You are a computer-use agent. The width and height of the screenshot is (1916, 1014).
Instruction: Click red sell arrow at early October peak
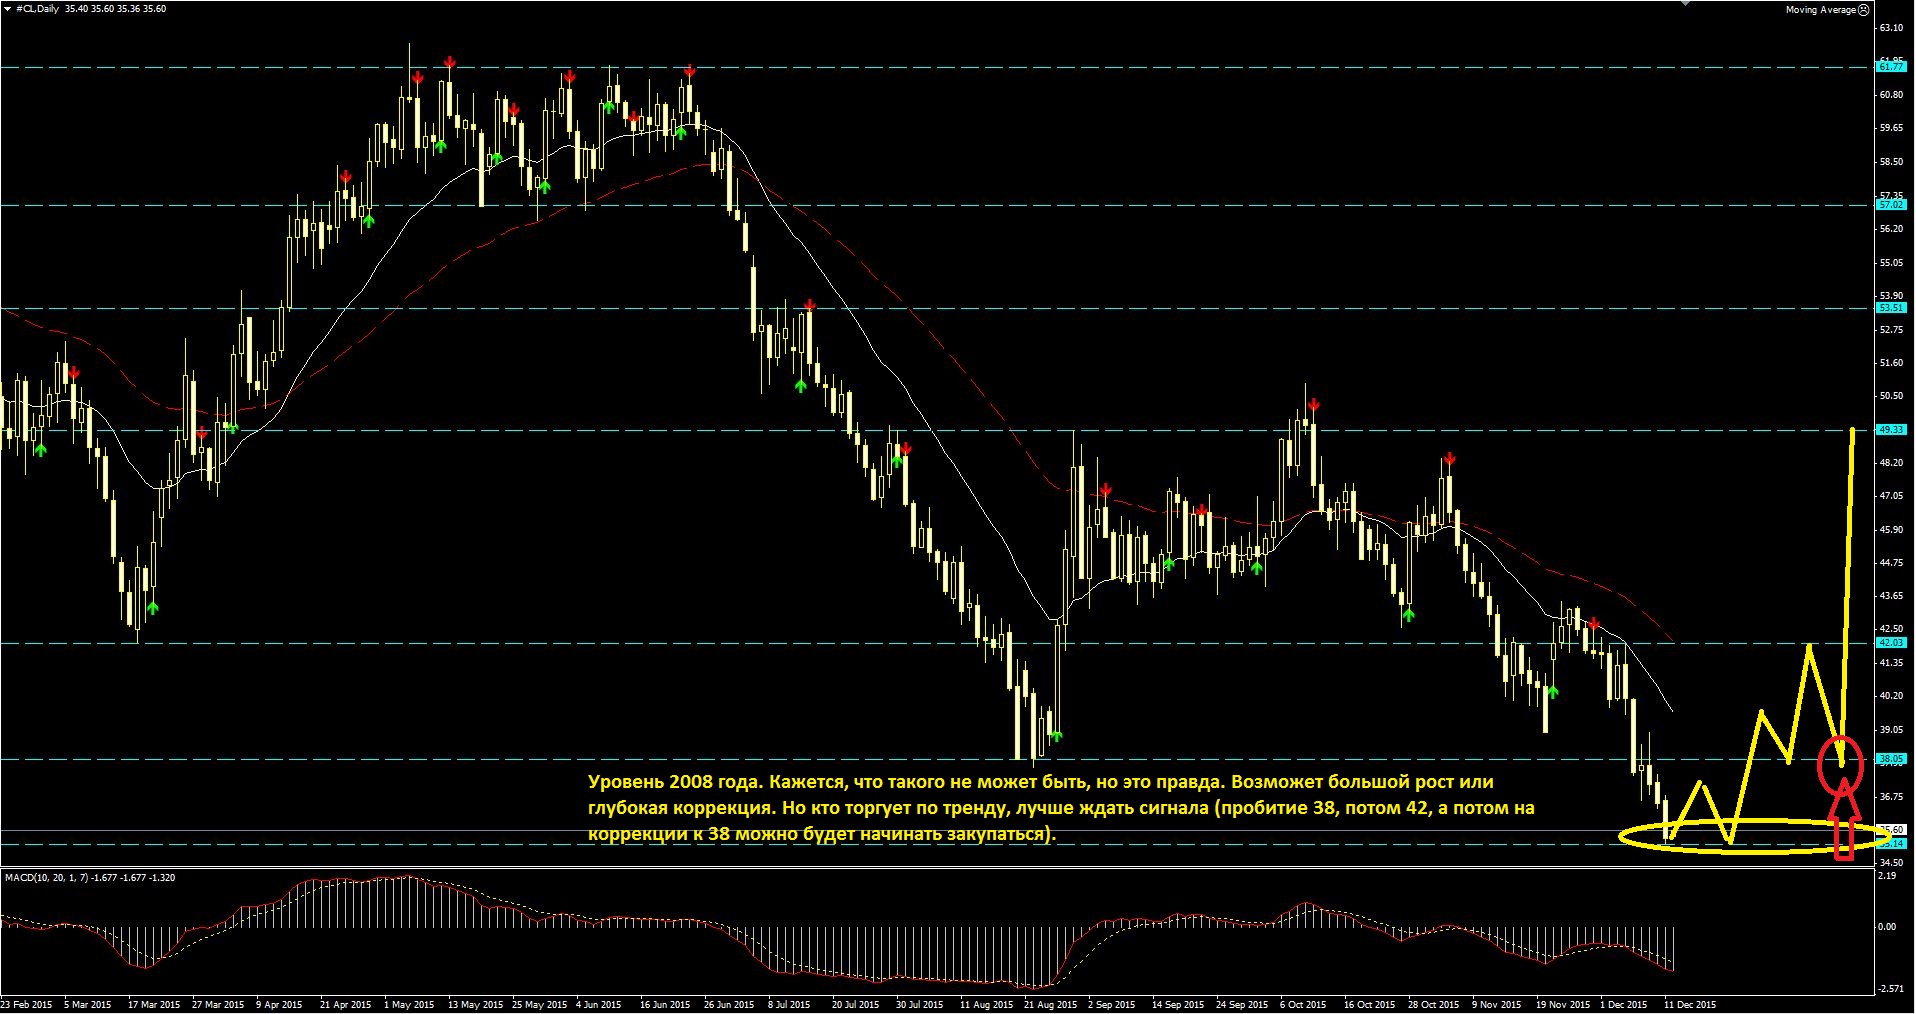coord(1314,405)
